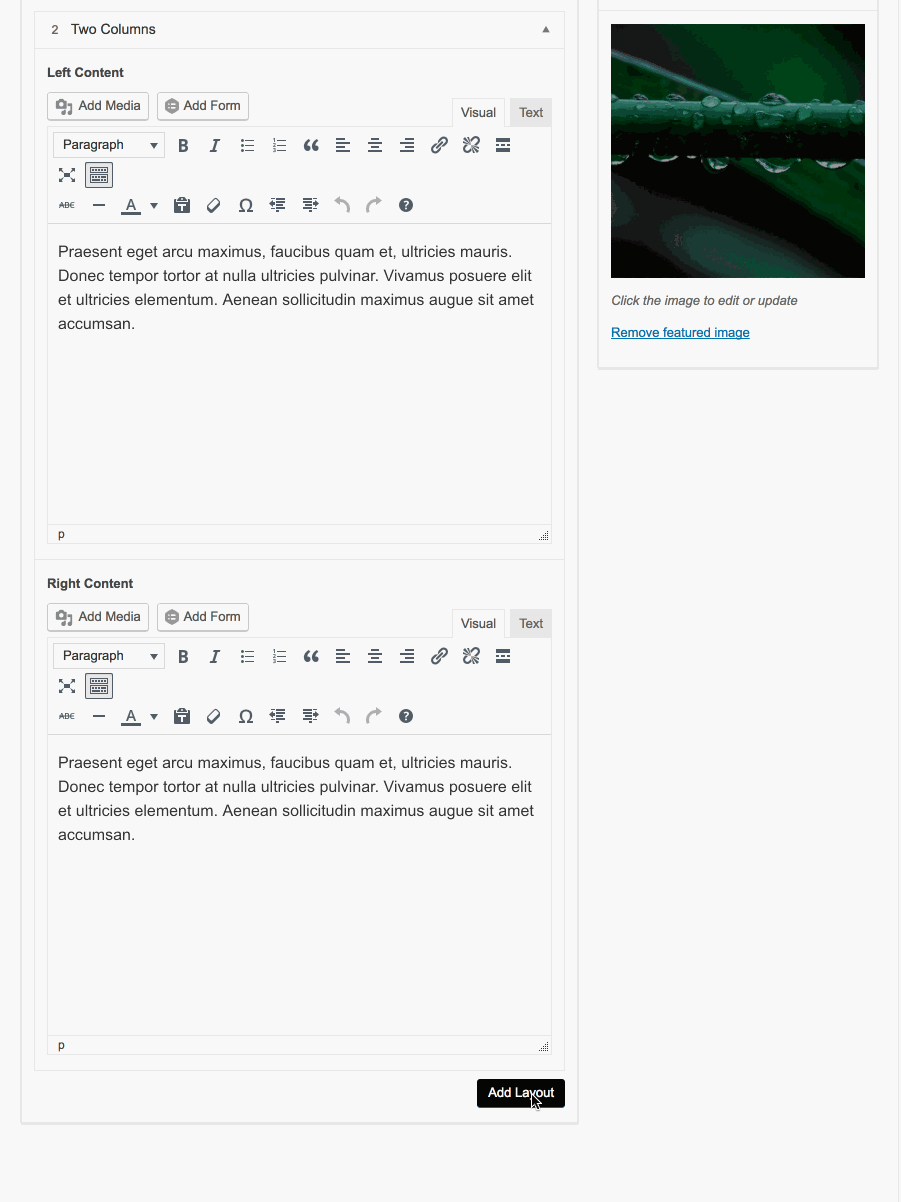The width and height of the screenshot is (901, 1202).
Task: Click help icon in Right Content toolbar
Action: click(406, 716)
